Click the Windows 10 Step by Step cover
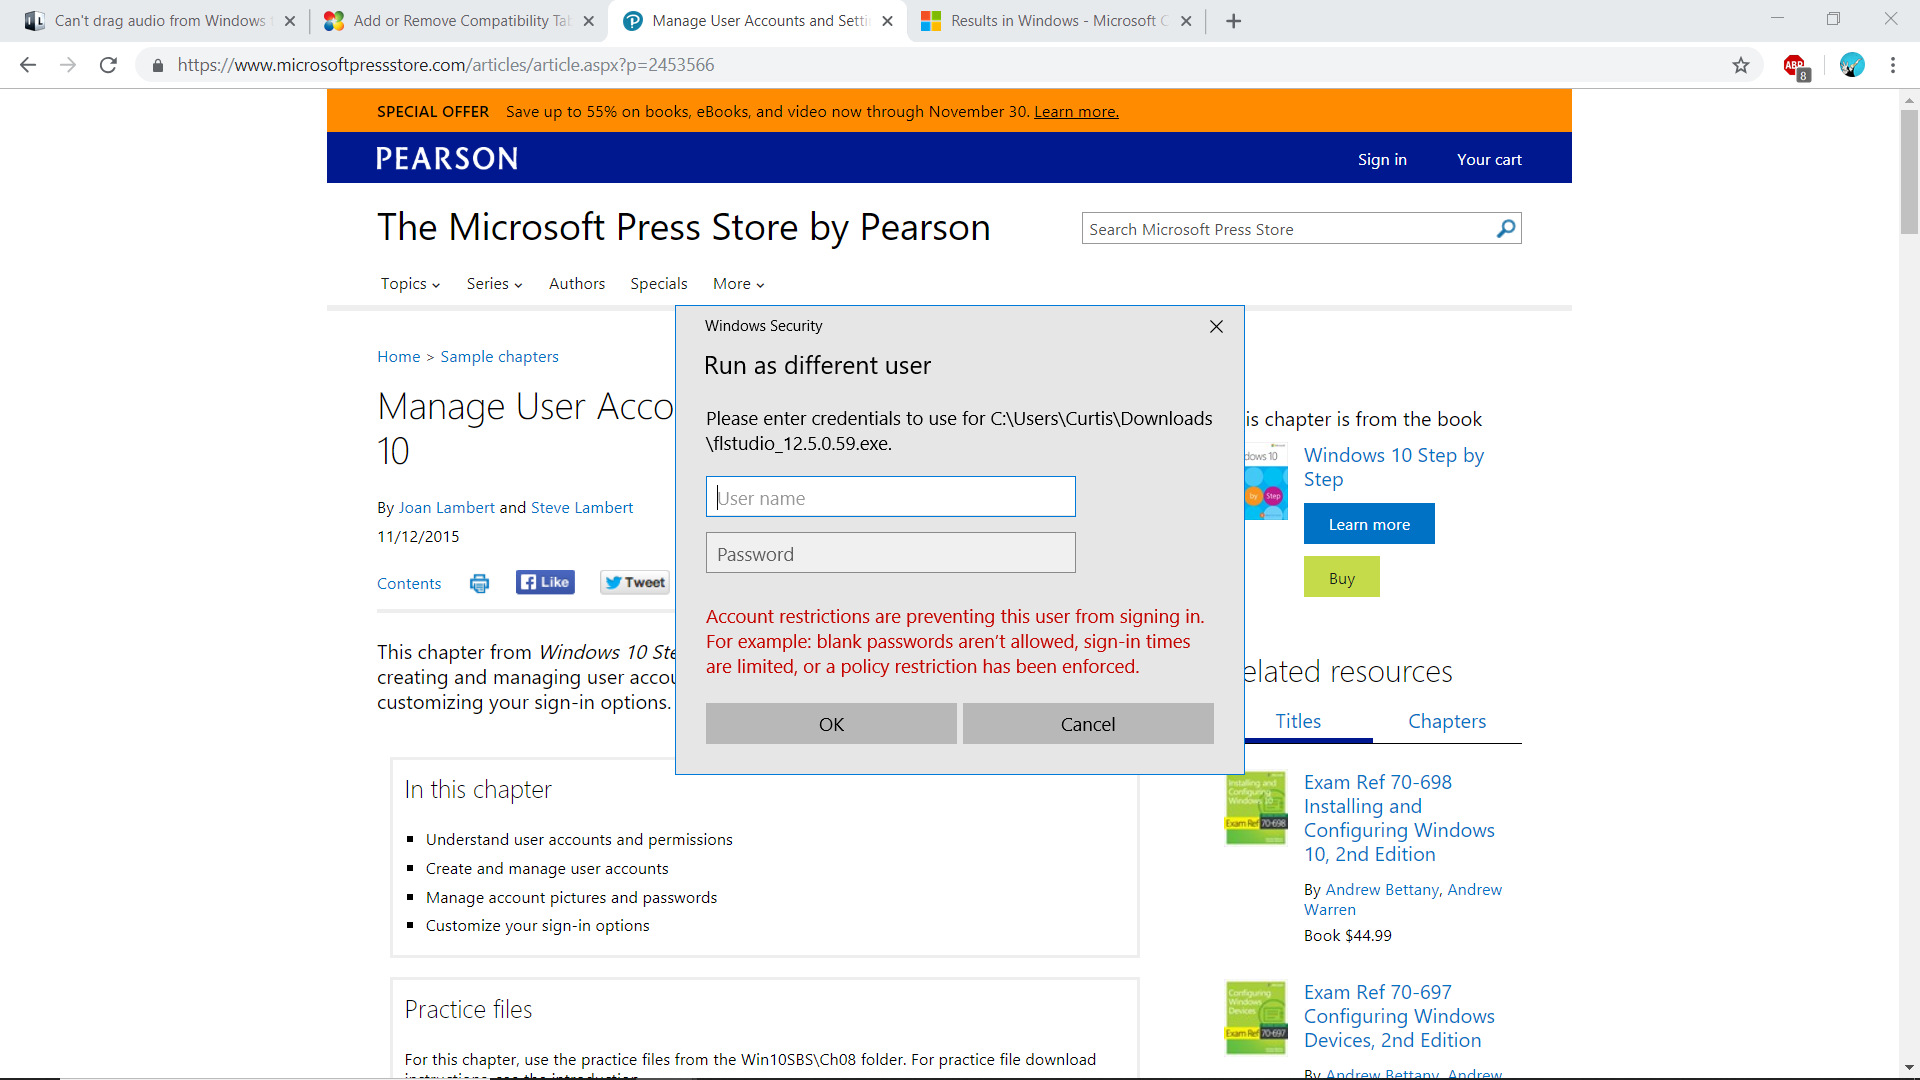Screen dimensions: 1920x1080 click(1266, 482)
